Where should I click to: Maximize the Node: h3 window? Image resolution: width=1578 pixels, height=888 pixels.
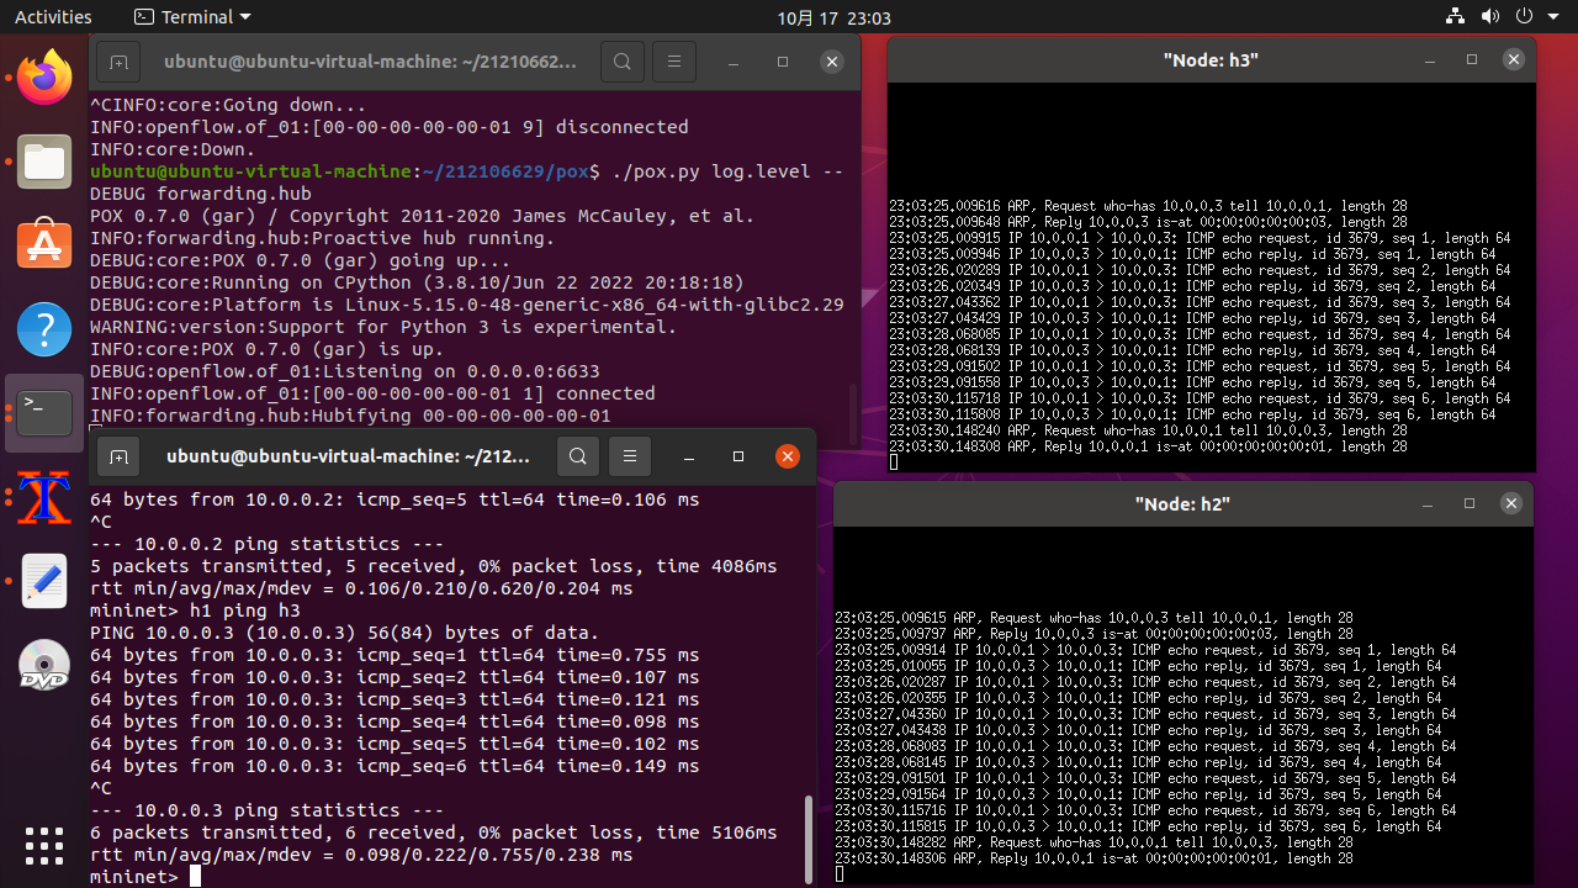click(x=1472, y=60)
